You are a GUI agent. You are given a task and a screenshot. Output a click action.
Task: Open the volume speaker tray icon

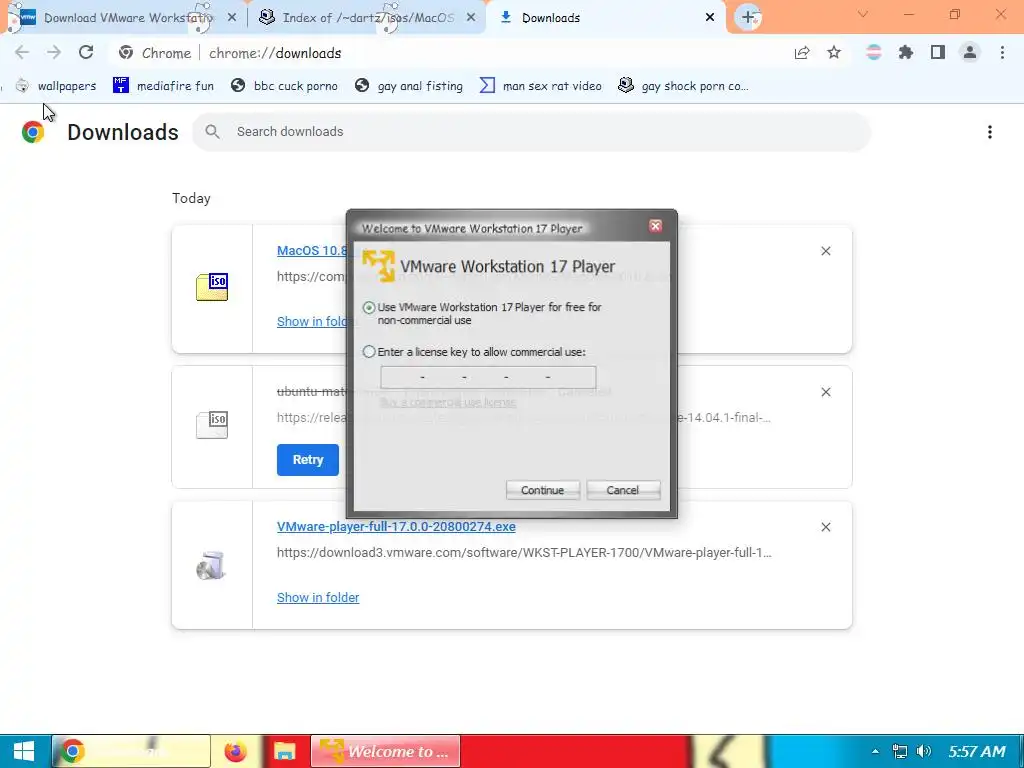[x=923, y=752]
